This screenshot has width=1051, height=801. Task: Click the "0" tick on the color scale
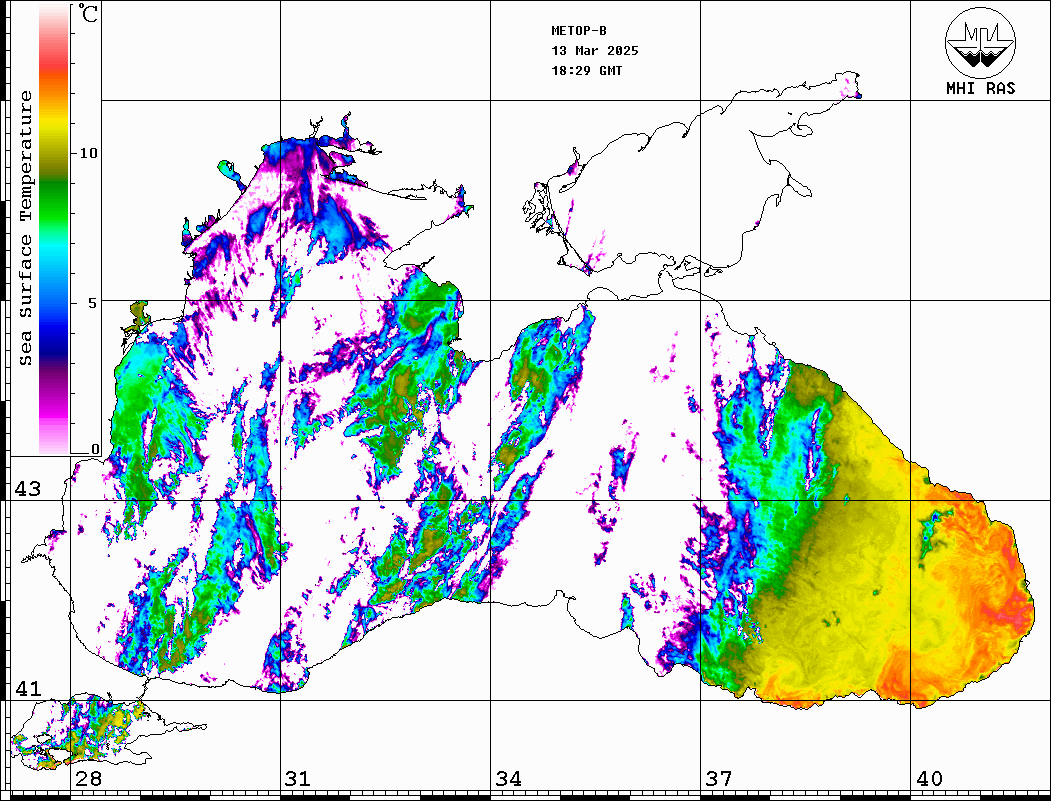pos(95,450)
